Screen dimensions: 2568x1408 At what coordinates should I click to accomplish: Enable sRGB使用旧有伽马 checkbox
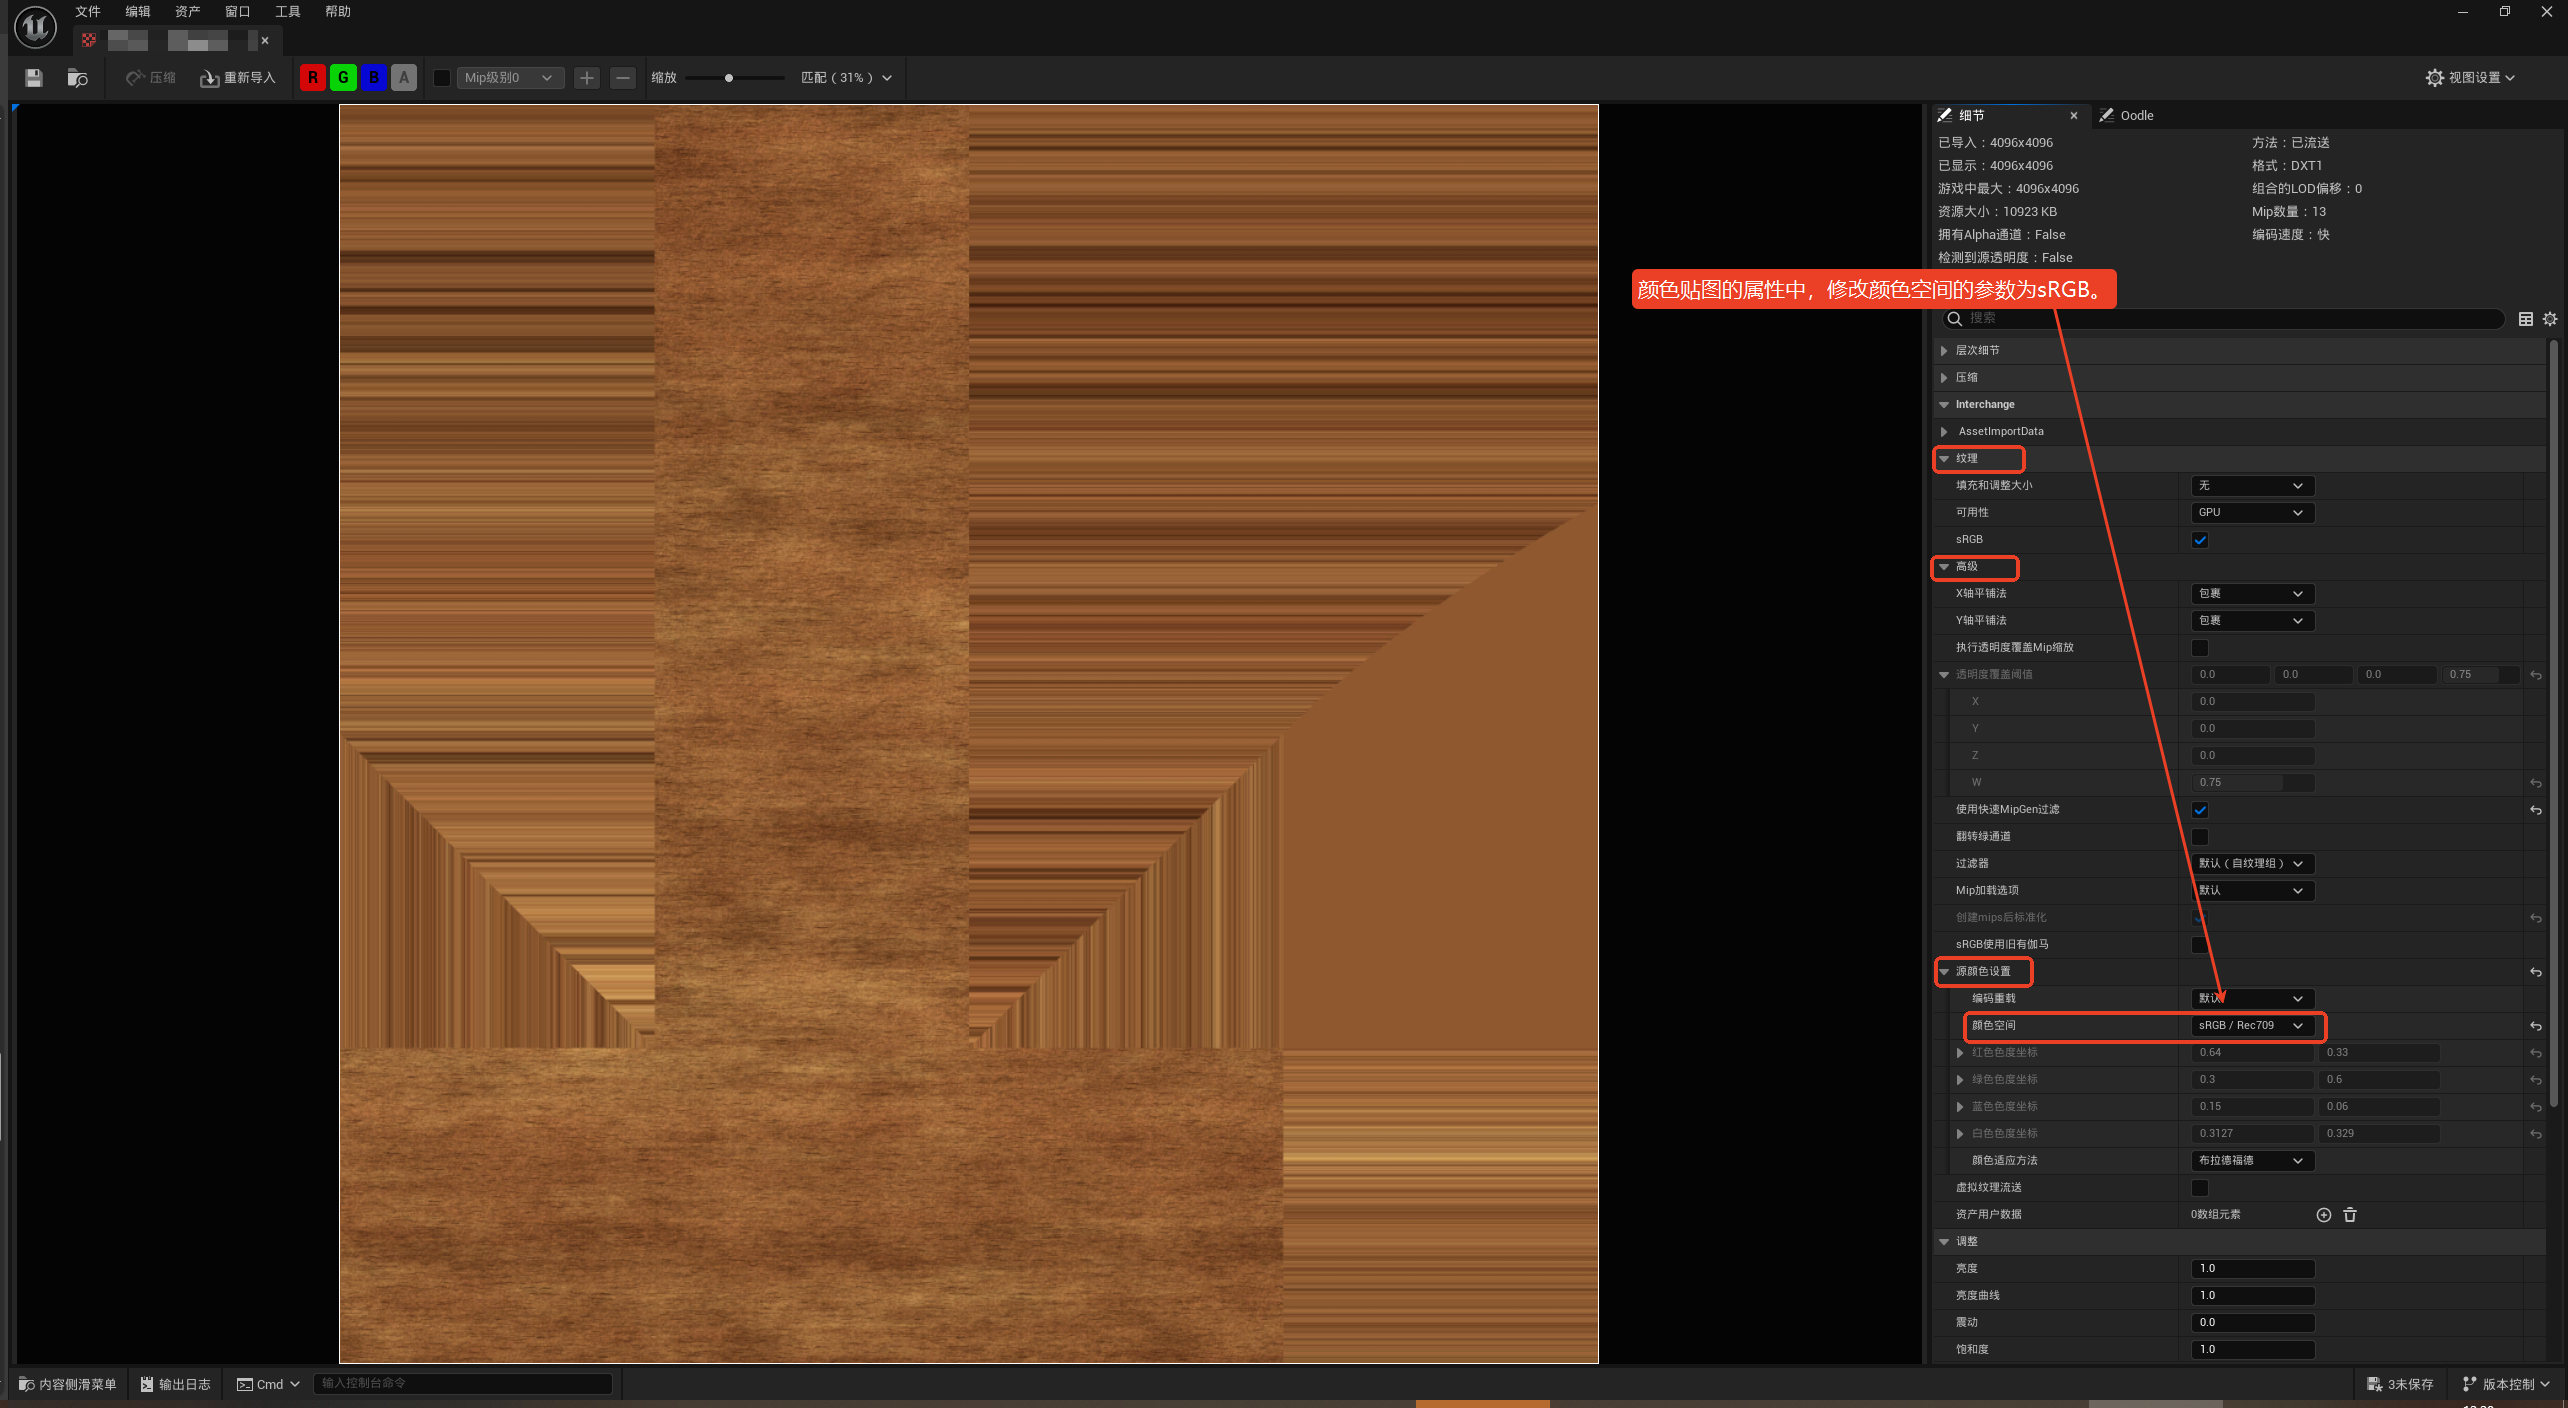[2200, 945]
